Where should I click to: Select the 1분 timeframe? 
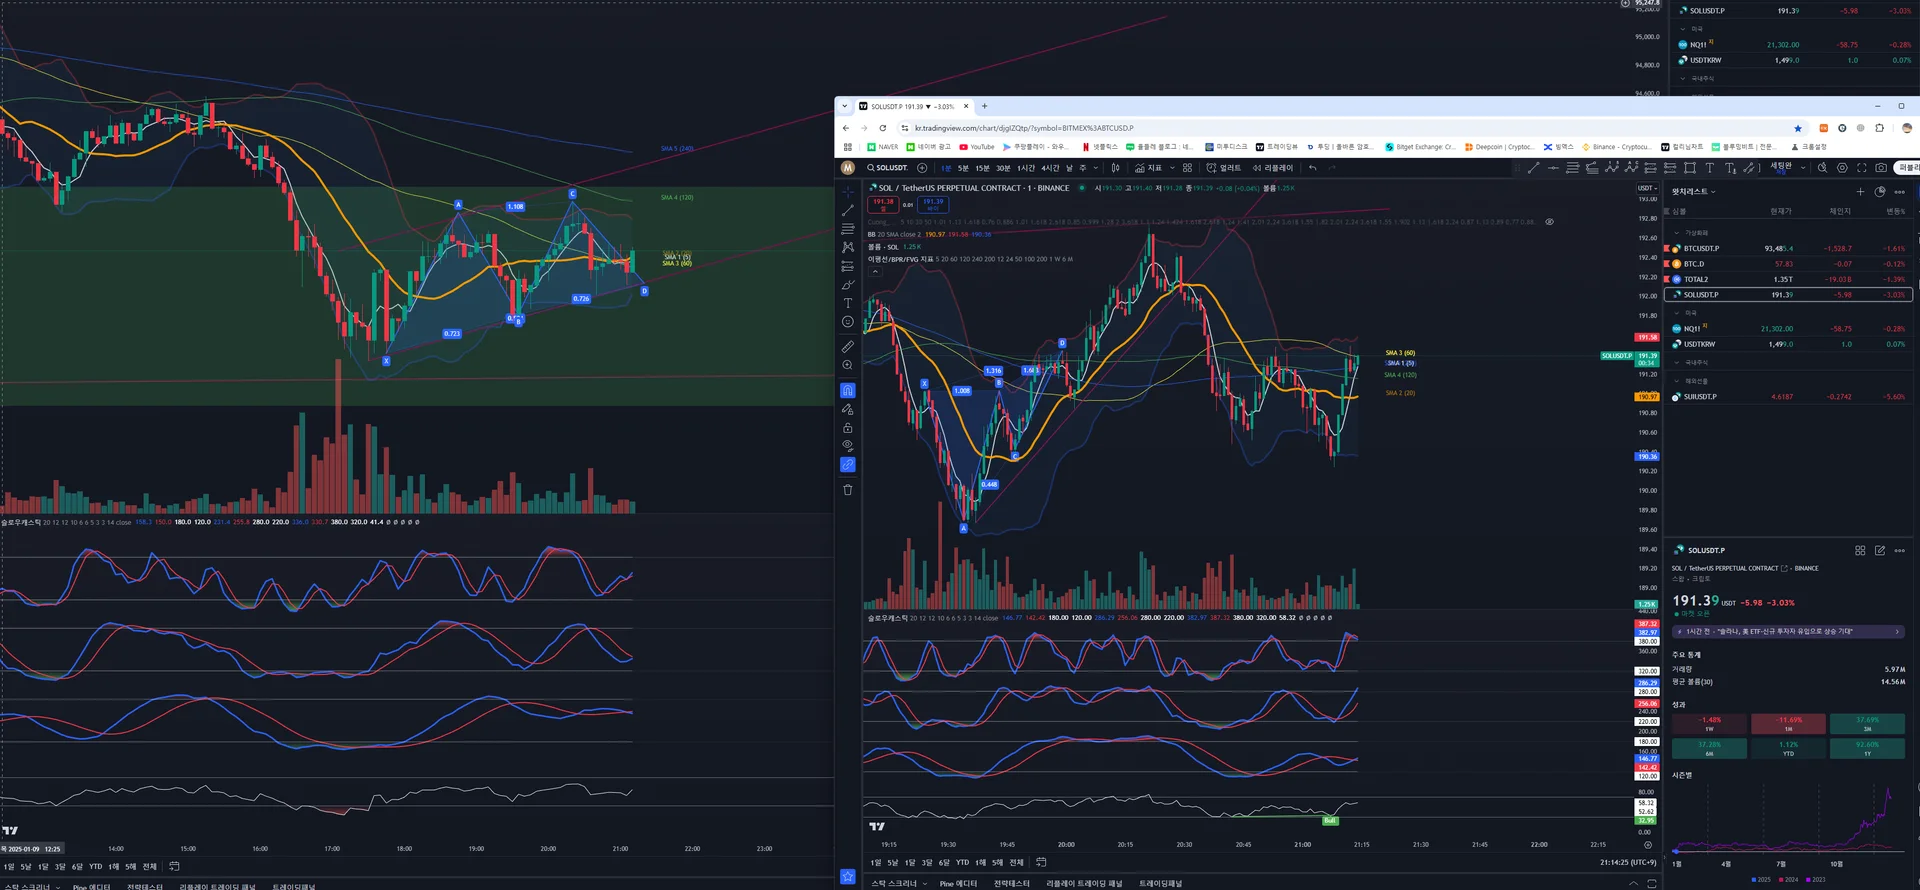click(946, 168)
